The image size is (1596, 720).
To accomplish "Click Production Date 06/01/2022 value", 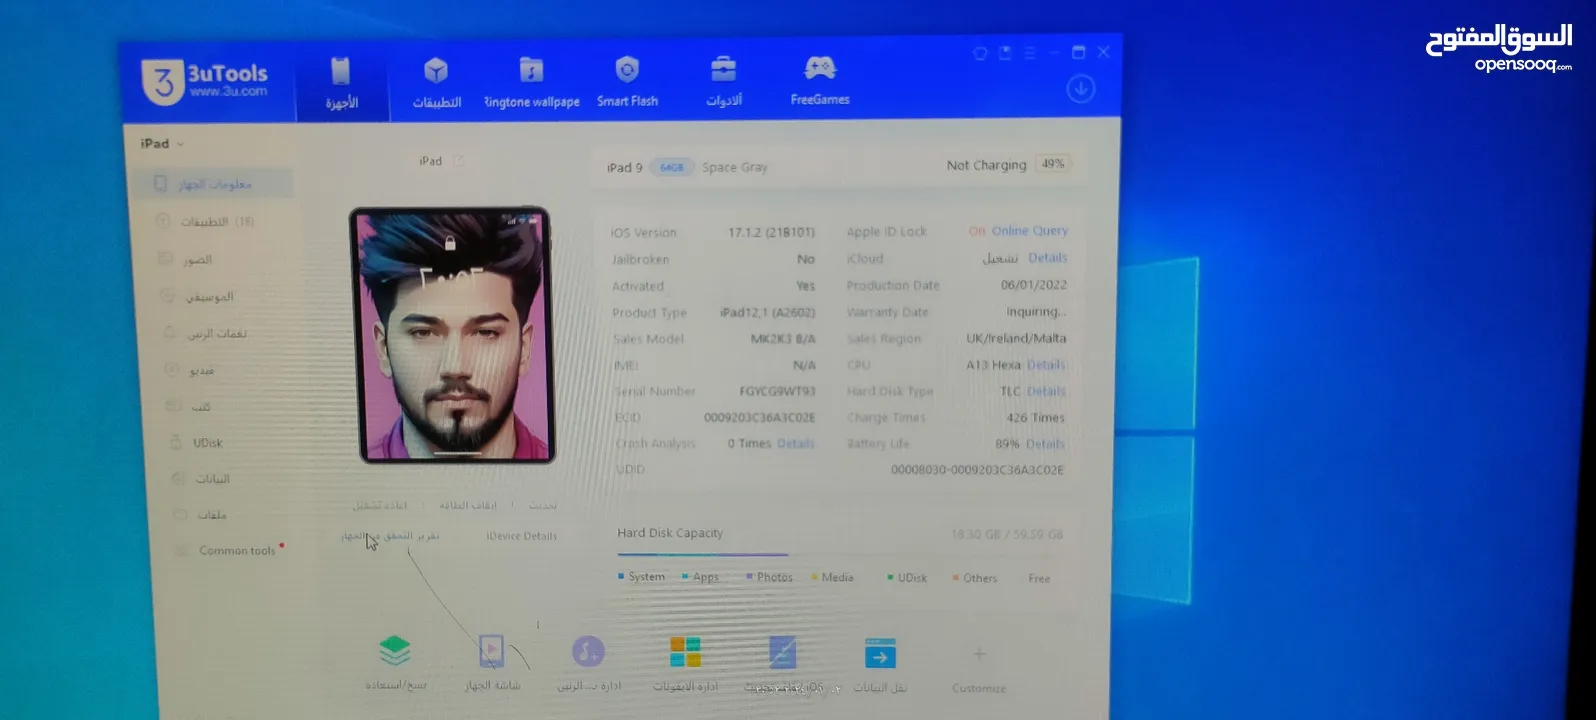I will point(1033,285).
